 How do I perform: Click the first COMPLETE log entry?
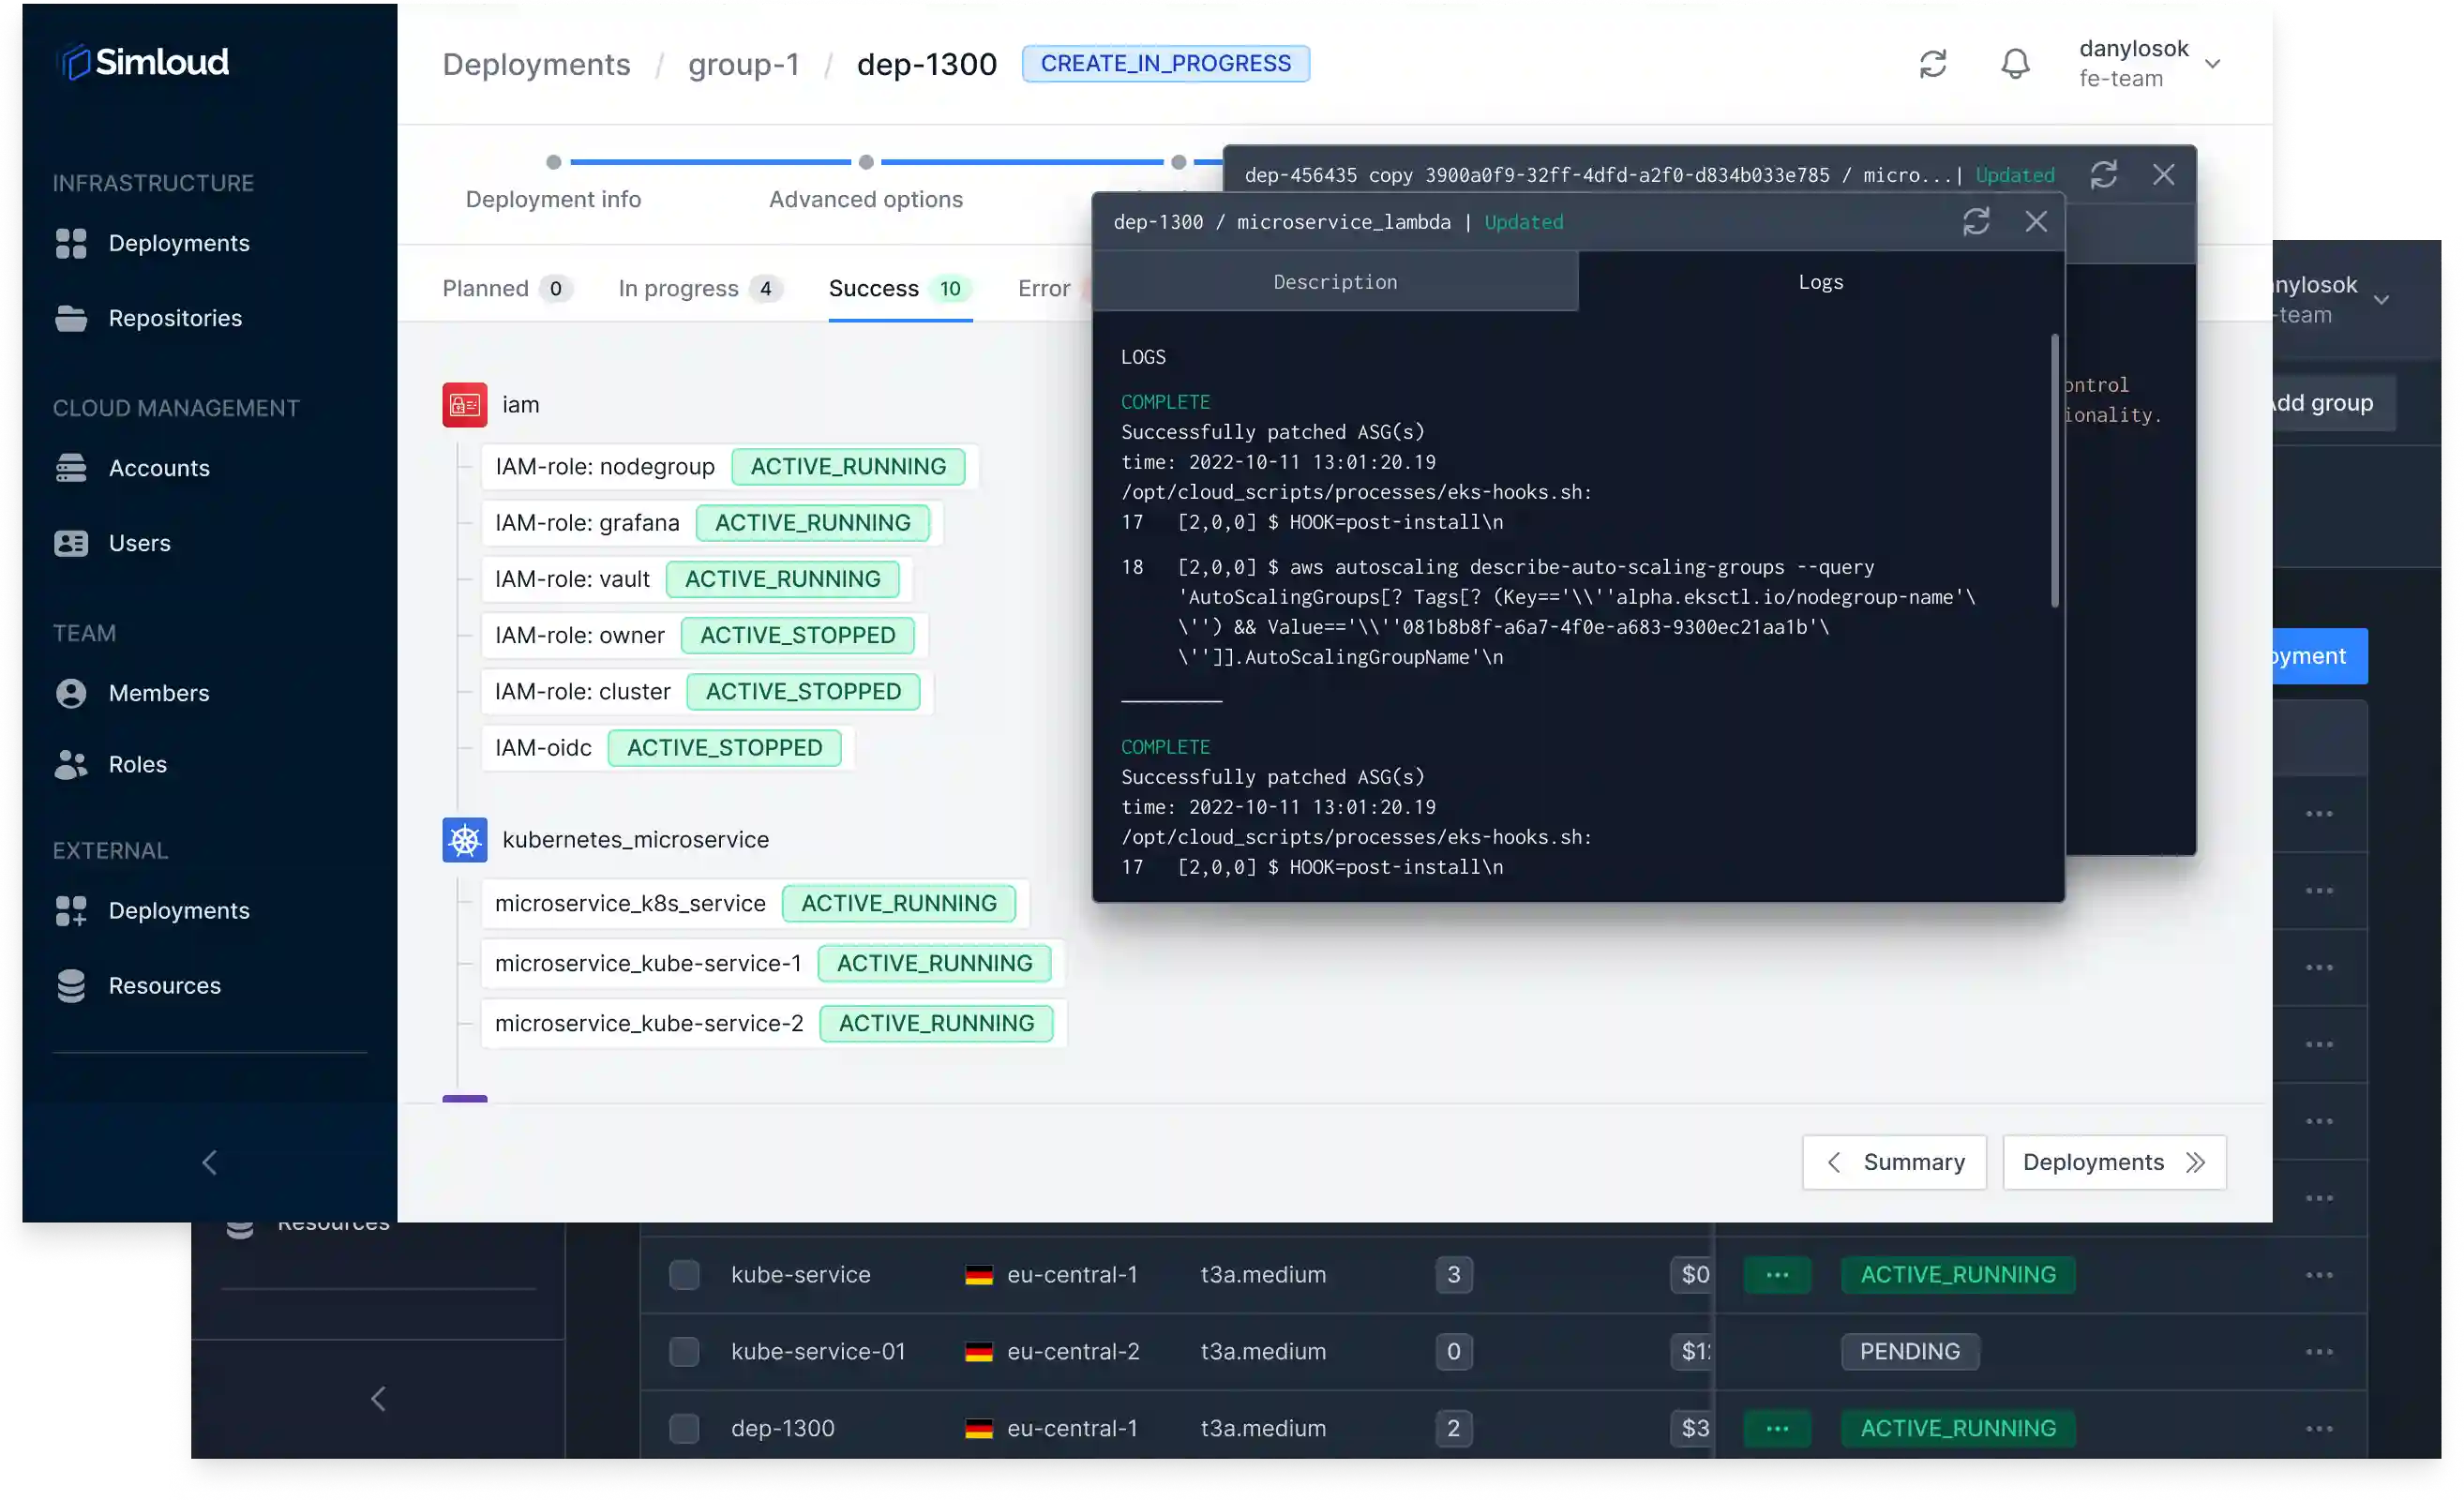click(x=1165, y=401)
